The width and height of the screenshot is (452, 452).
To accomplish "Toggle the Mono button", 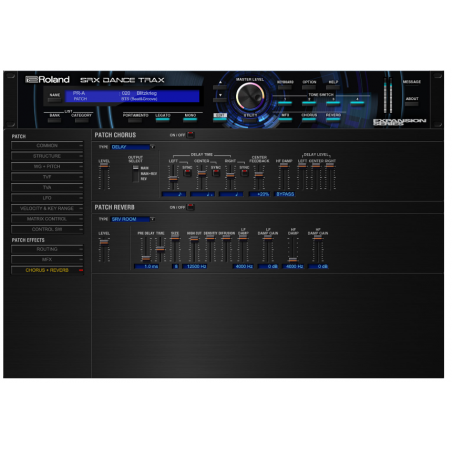I will point(190,119).
